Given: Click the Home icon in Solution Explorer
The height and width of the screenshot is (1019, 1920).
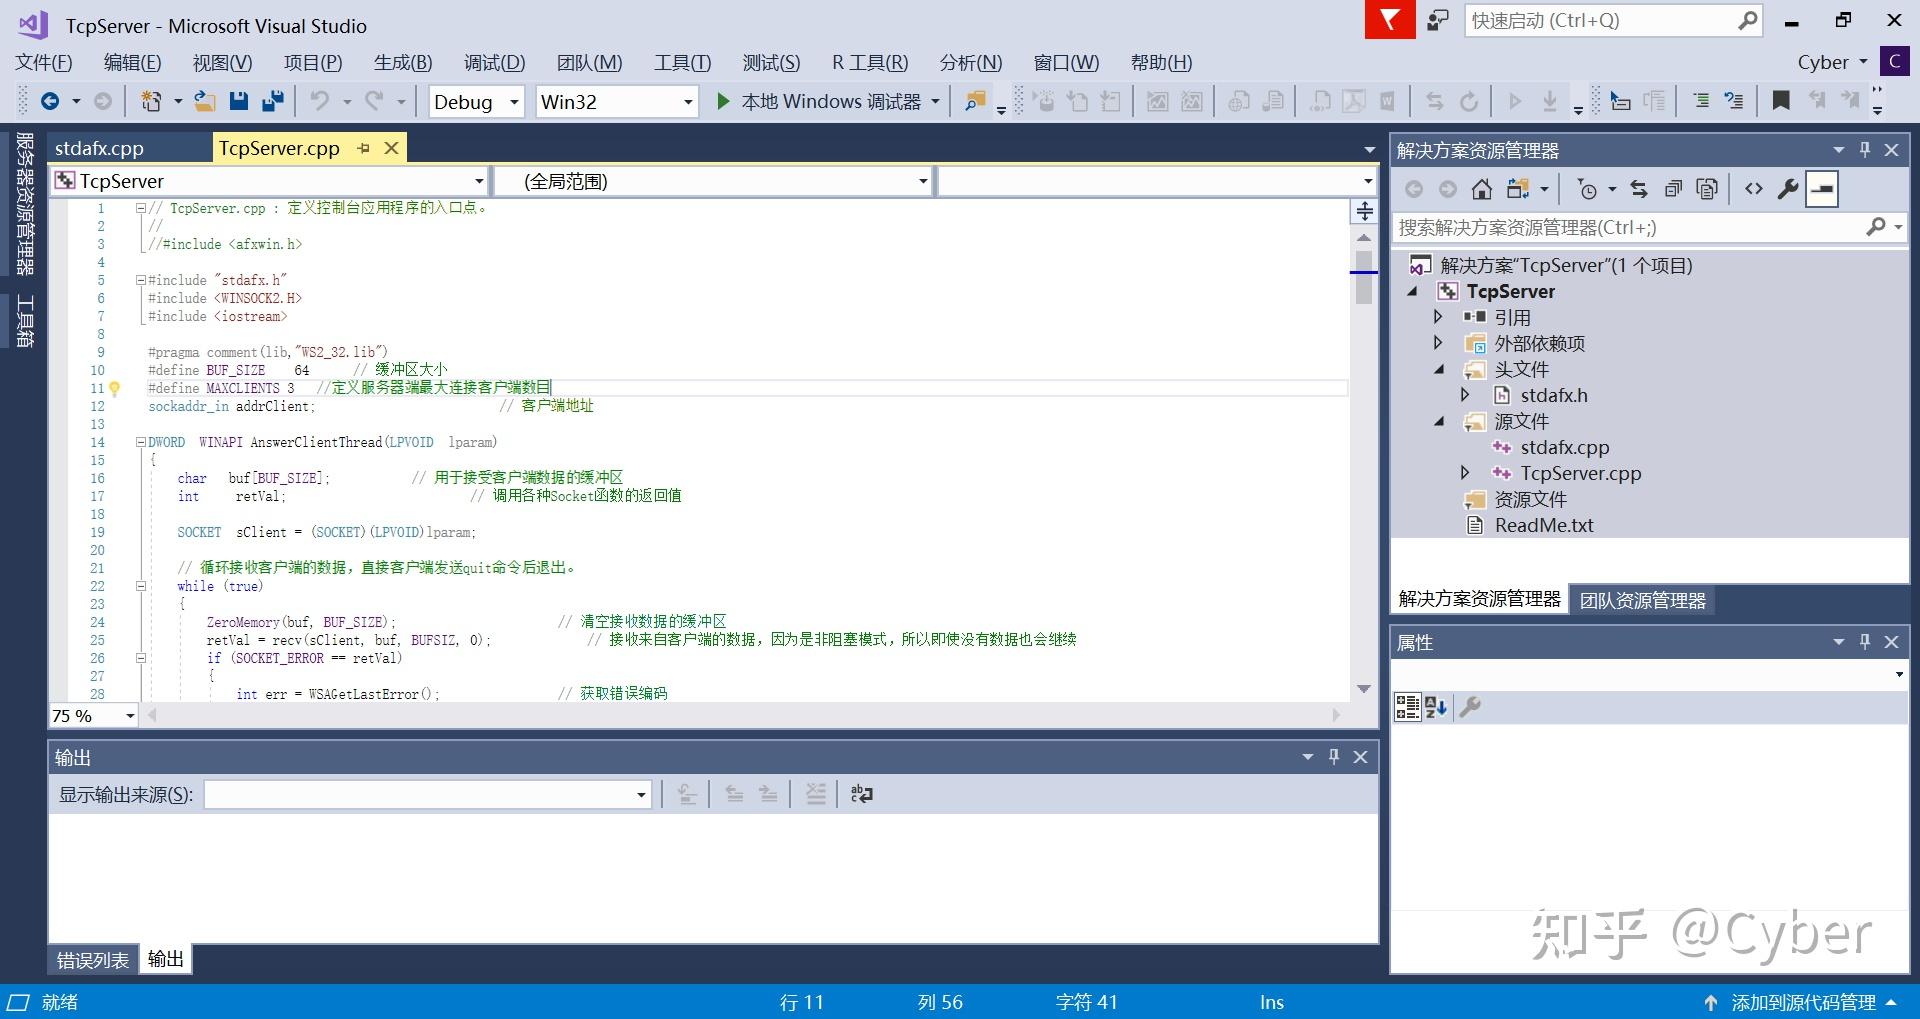Looking at the screenshot, I should (x=1480, y=188).
